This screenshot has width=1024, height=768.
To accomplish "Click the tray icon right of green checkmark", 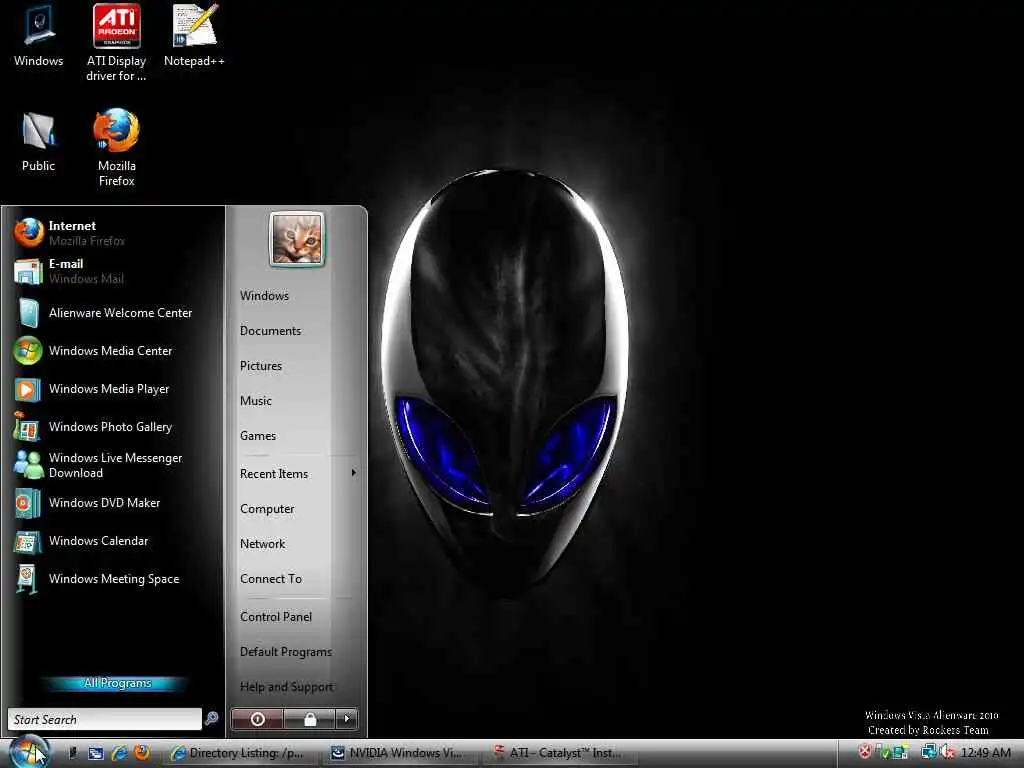I will [901, 752].
